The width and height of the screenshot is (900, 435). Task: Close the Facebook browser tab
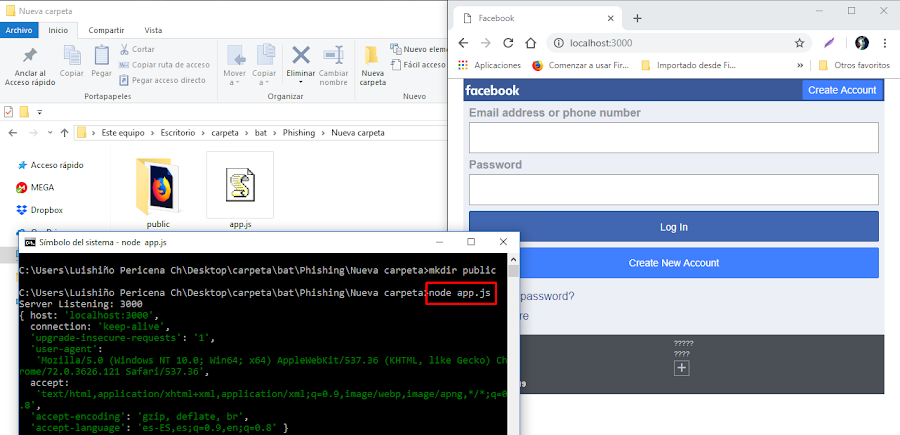coord(610,18)
